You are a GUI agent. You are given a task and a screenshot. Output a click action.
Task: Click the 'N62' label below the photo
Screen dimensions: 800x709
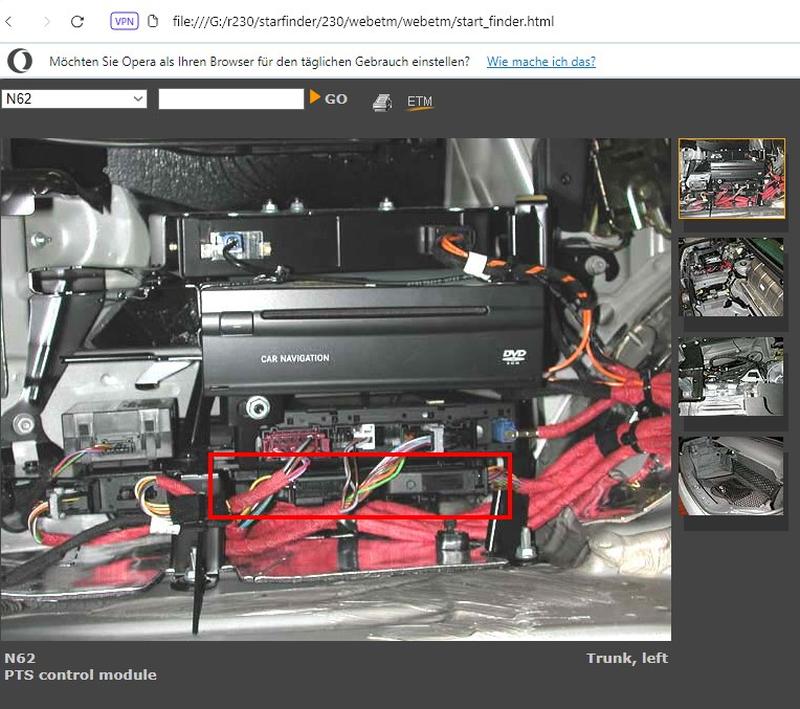(x=20, y=658)
